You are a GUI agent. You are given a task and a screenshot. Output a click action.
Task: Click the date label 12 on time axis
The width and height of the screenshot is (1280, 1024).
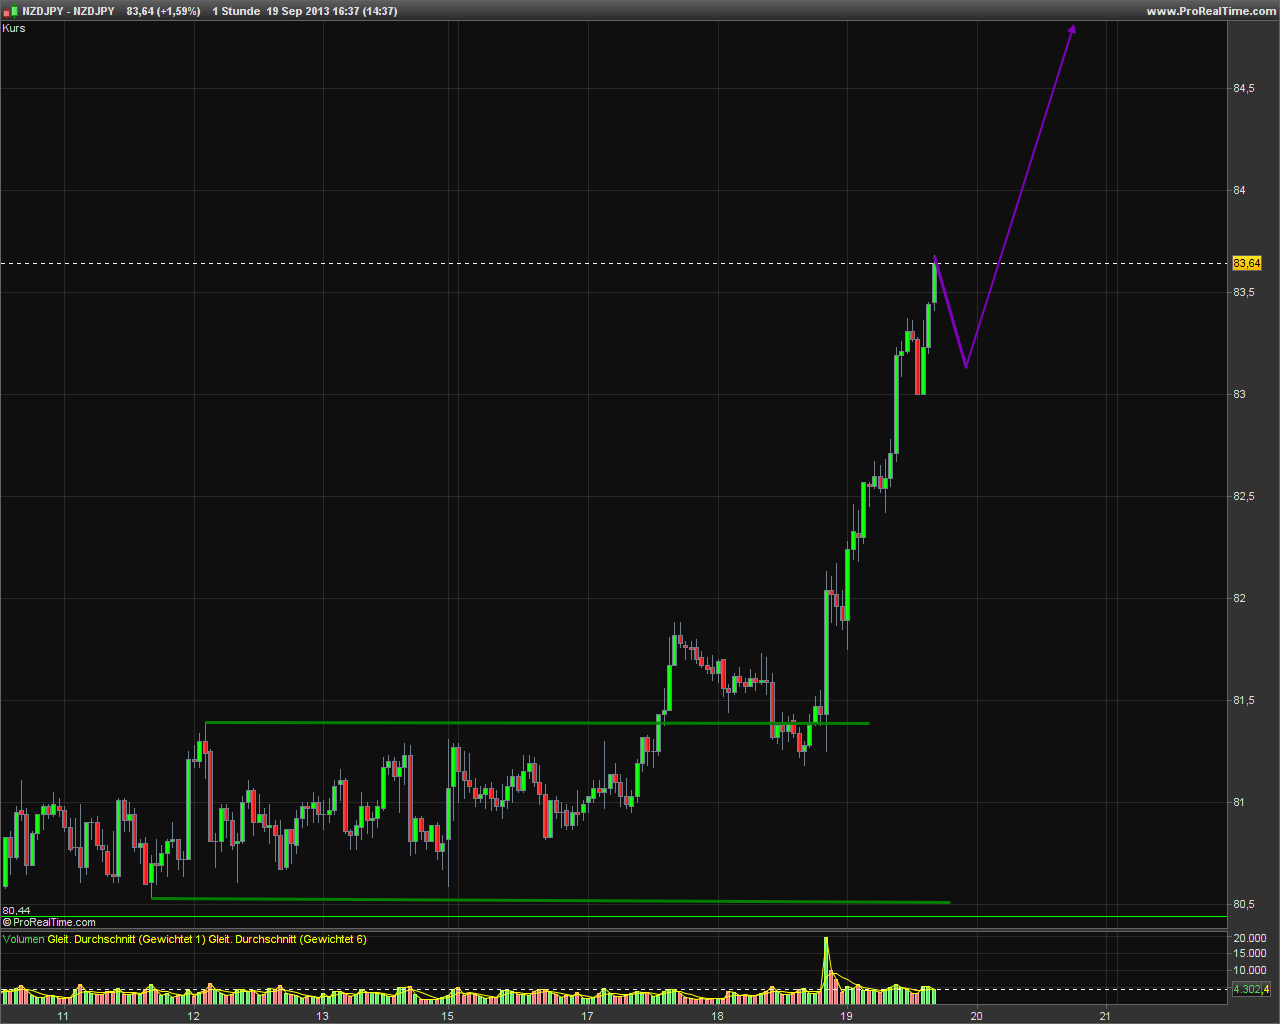tap(193, 1016)
